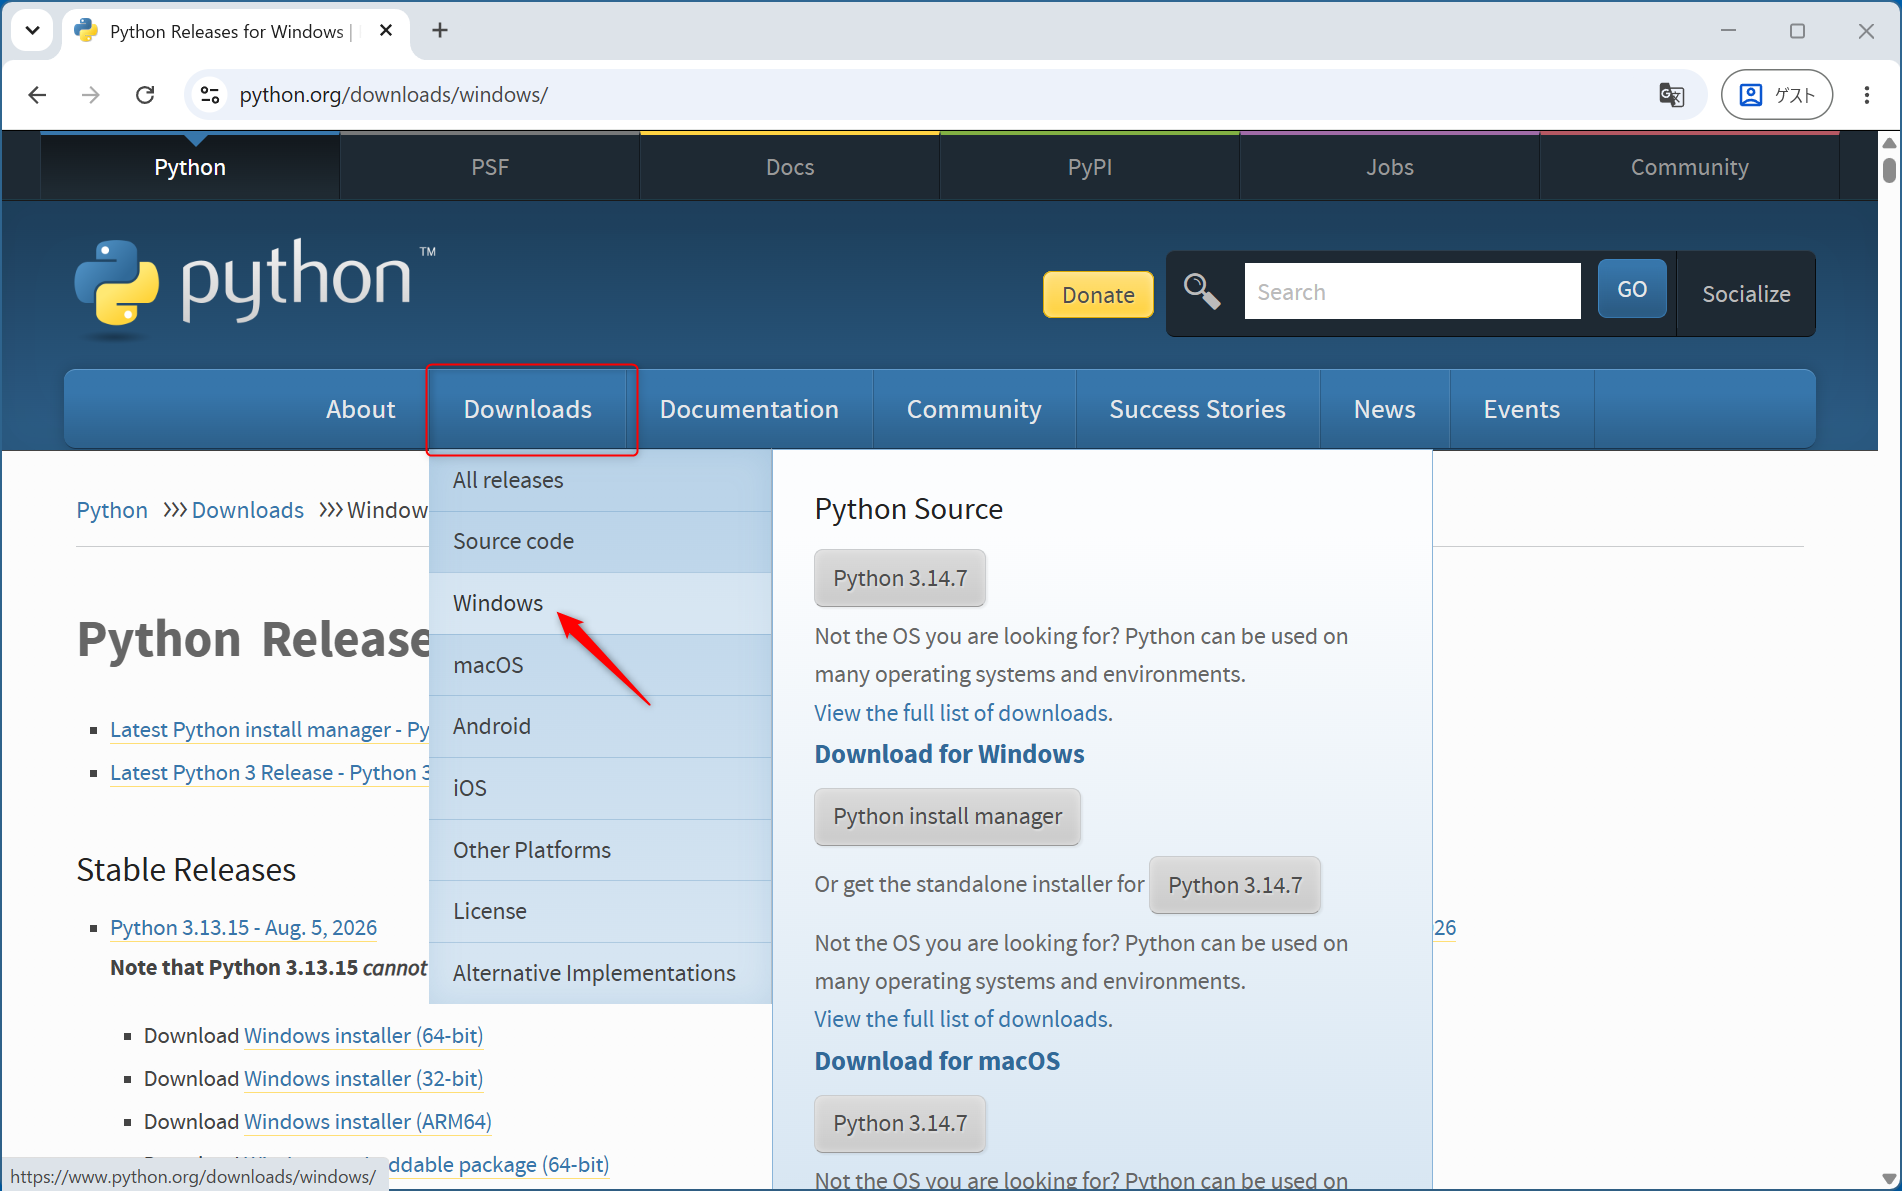
Task: Click the Python install manager button
Action: (x=947, y=816)
